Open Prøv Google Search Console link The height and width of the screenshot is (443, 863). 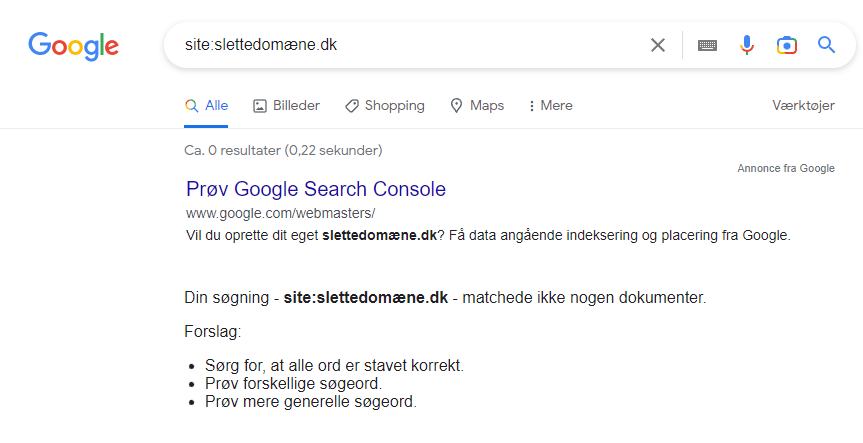(x=316, y=189)
